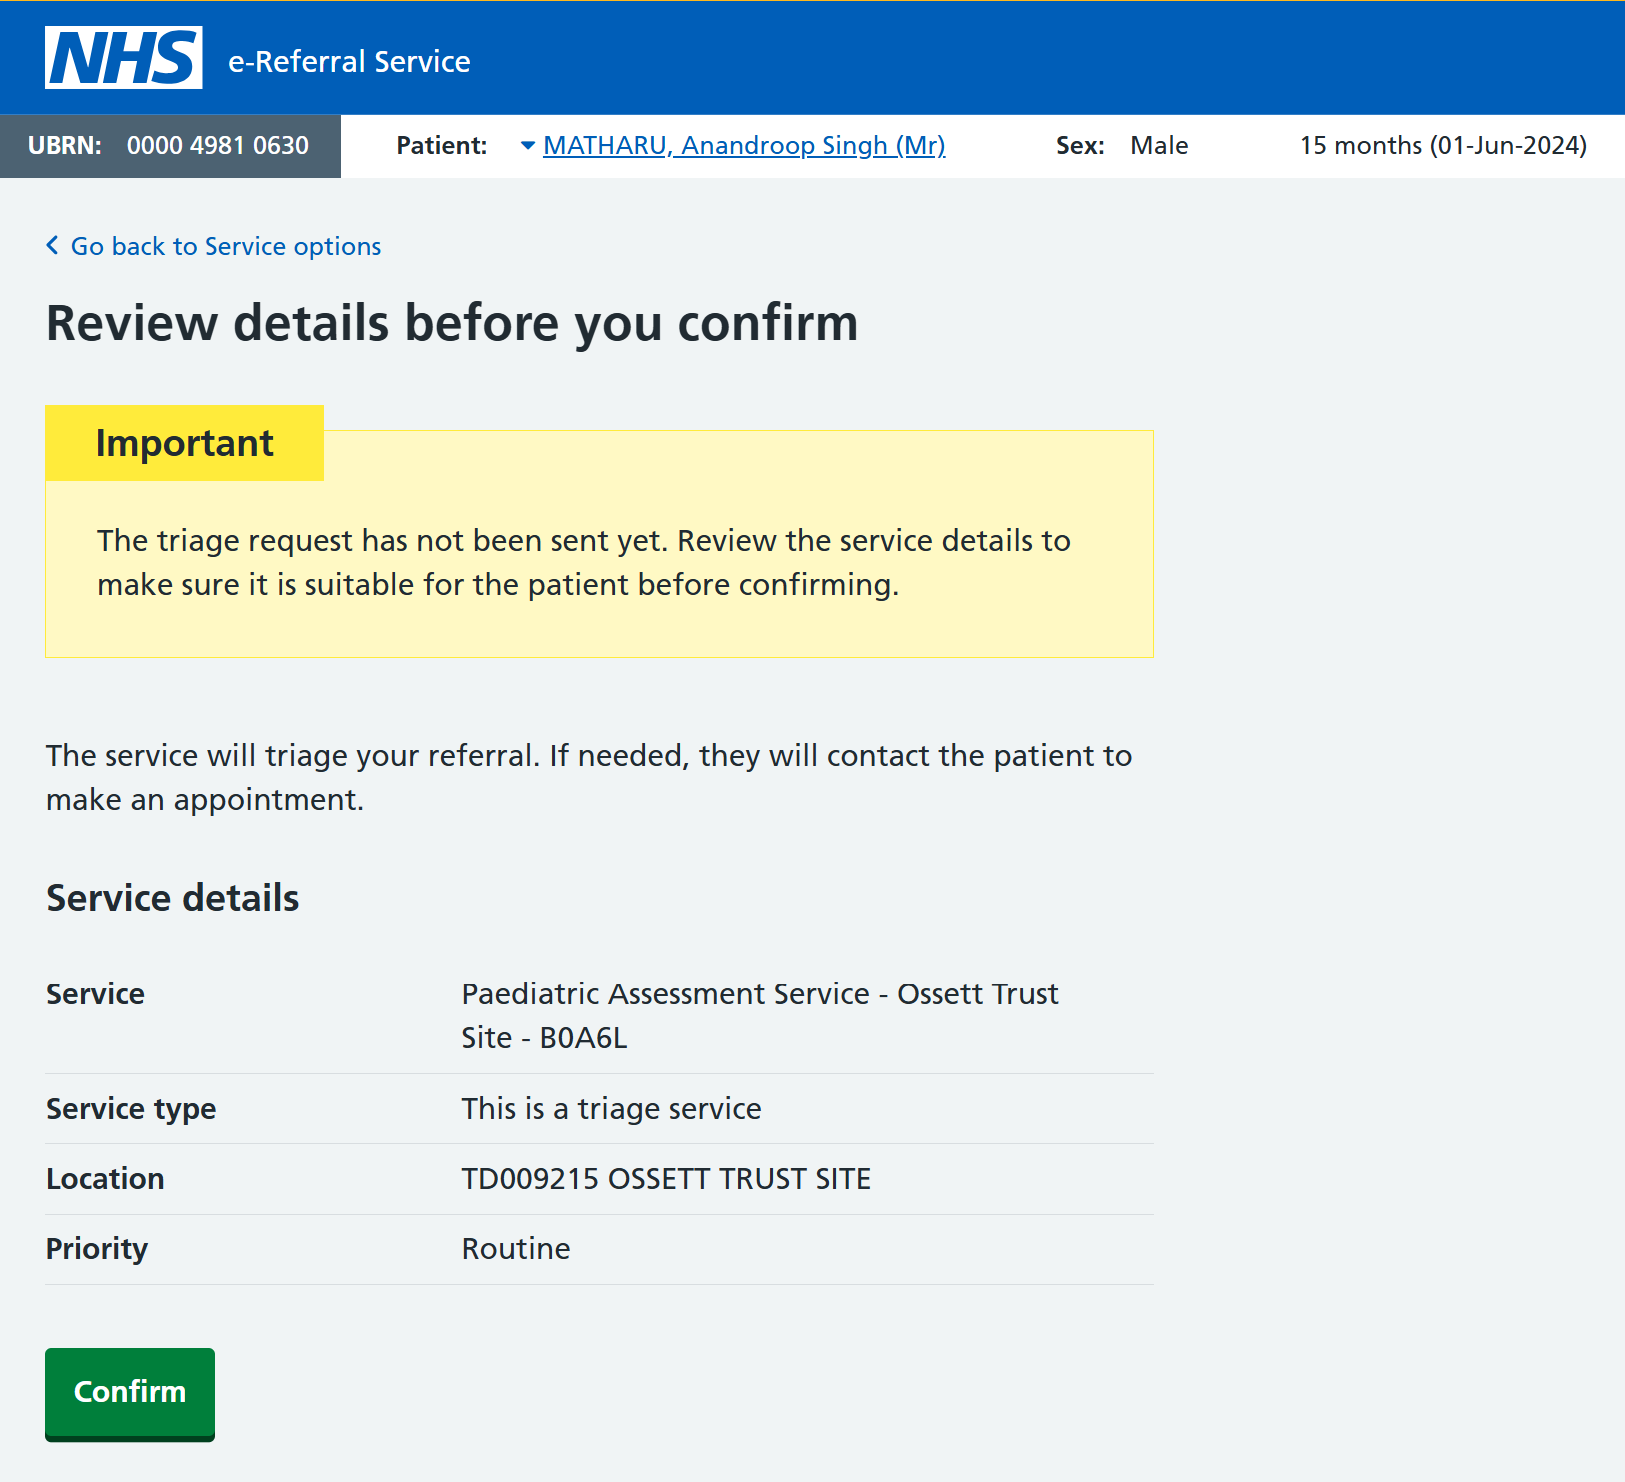
Task: Click the Service type row label
Action: click(x=131, y=1109)
